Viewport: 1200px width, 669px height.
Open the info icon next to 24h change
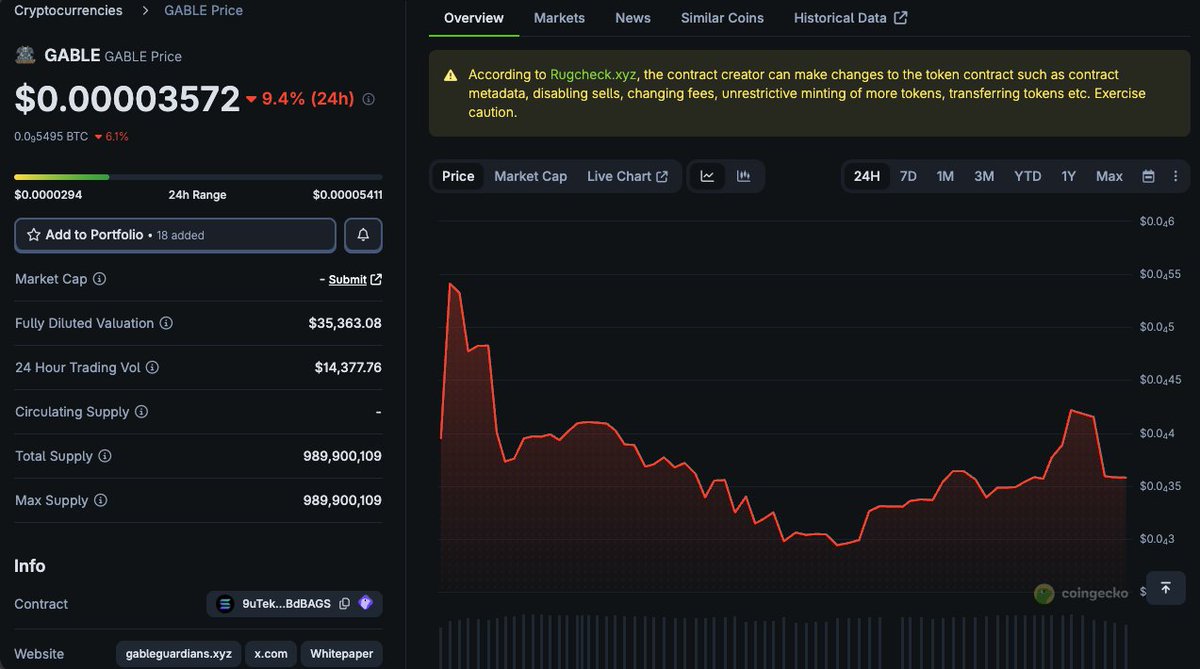coord(368,99)
